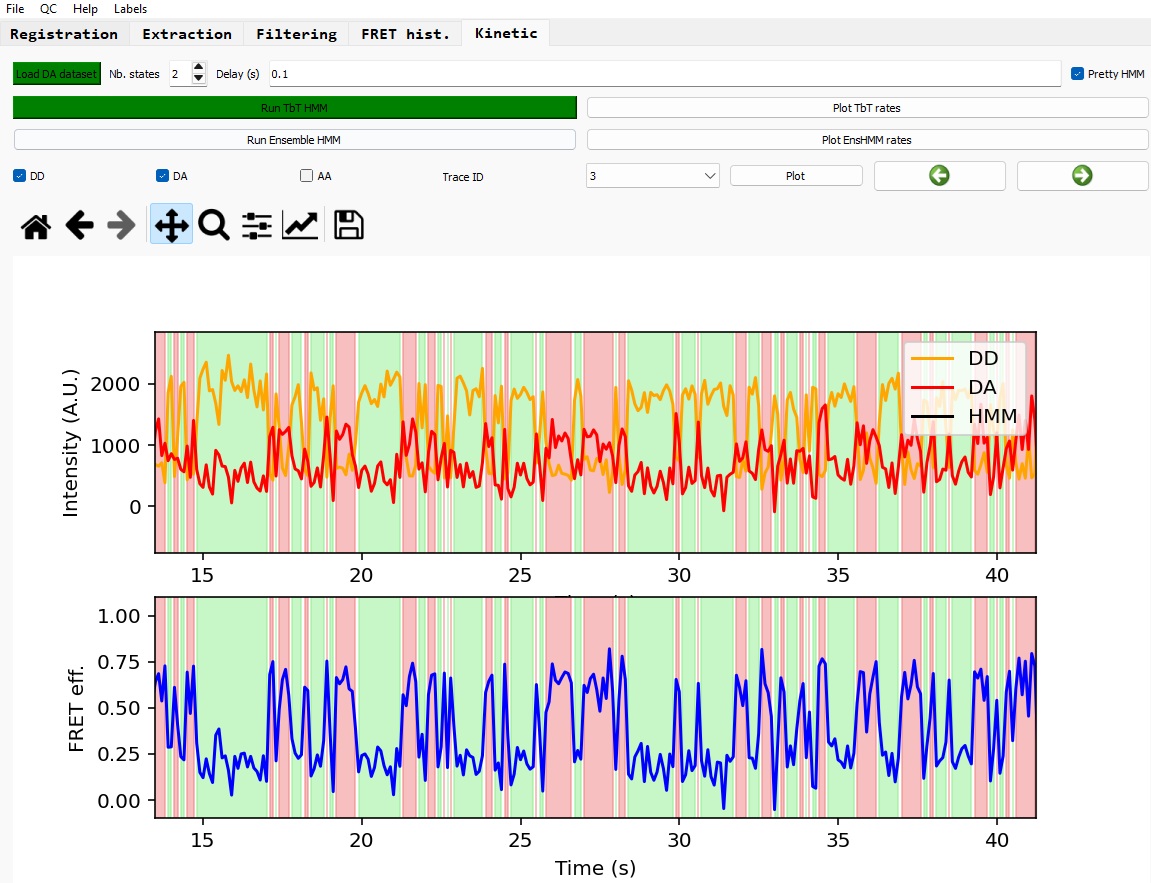Click Run Ensemble HMM button

pos(294,140)
